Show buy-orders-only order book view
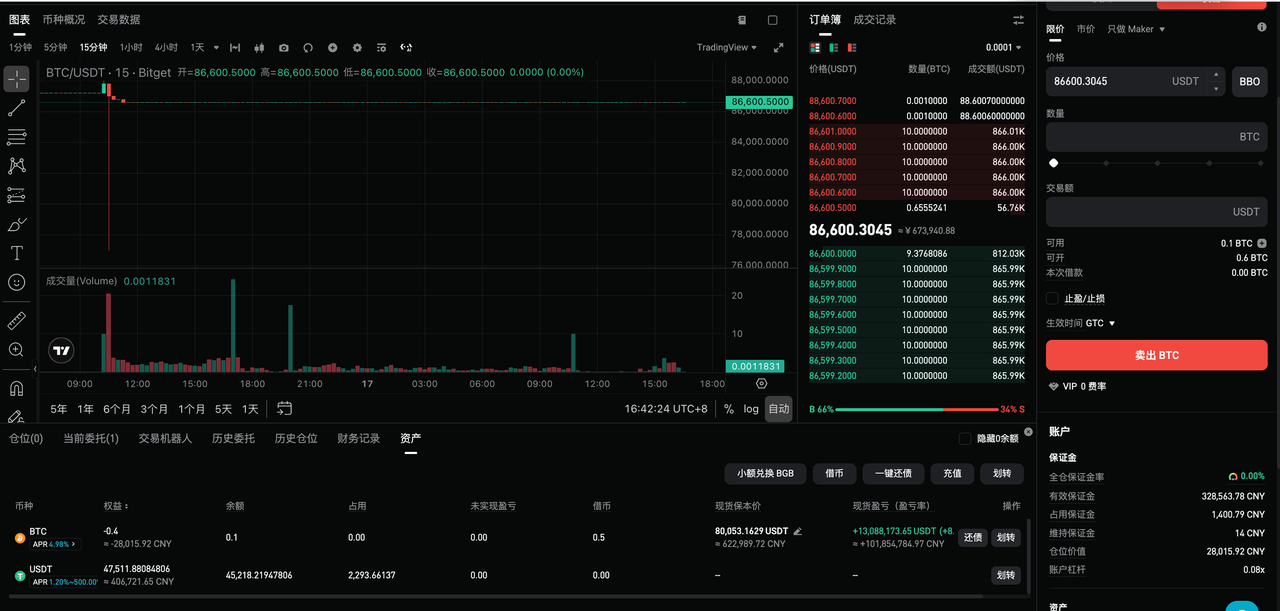Image resolution: width=1280 pixels, height=611 pixels. click(x=833, y=47)
